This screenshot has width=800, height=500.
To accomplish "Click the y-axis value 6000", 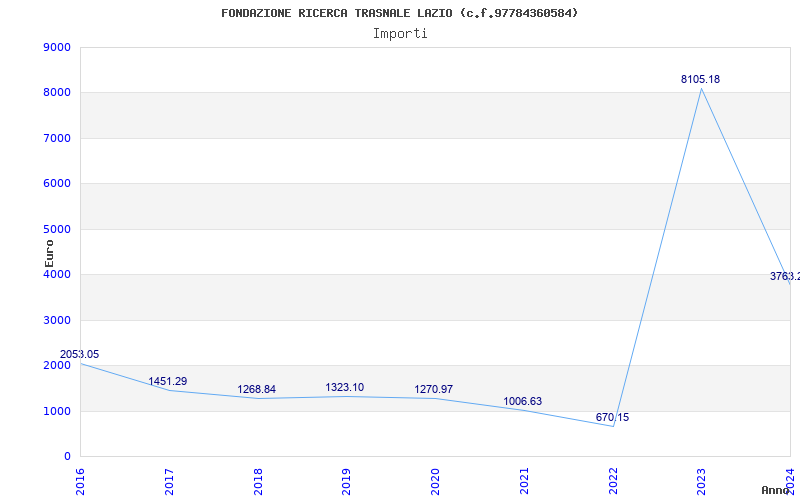I will pyautogui.click(x=57, y=184).
